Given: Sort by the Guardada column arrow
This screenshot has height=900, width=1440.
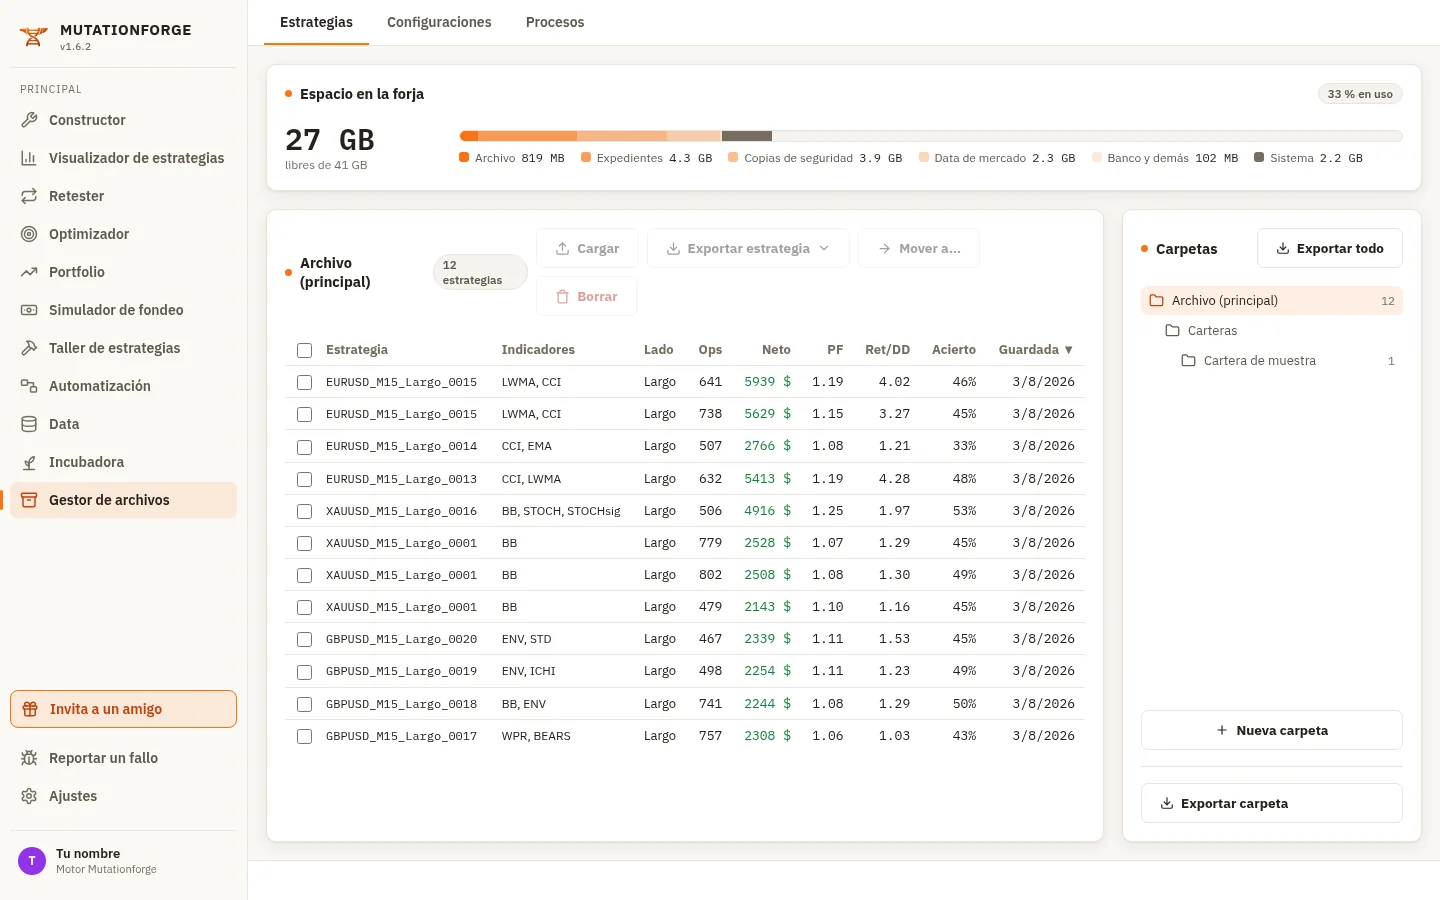Looking at the screenshot, I should (1069, 350).
